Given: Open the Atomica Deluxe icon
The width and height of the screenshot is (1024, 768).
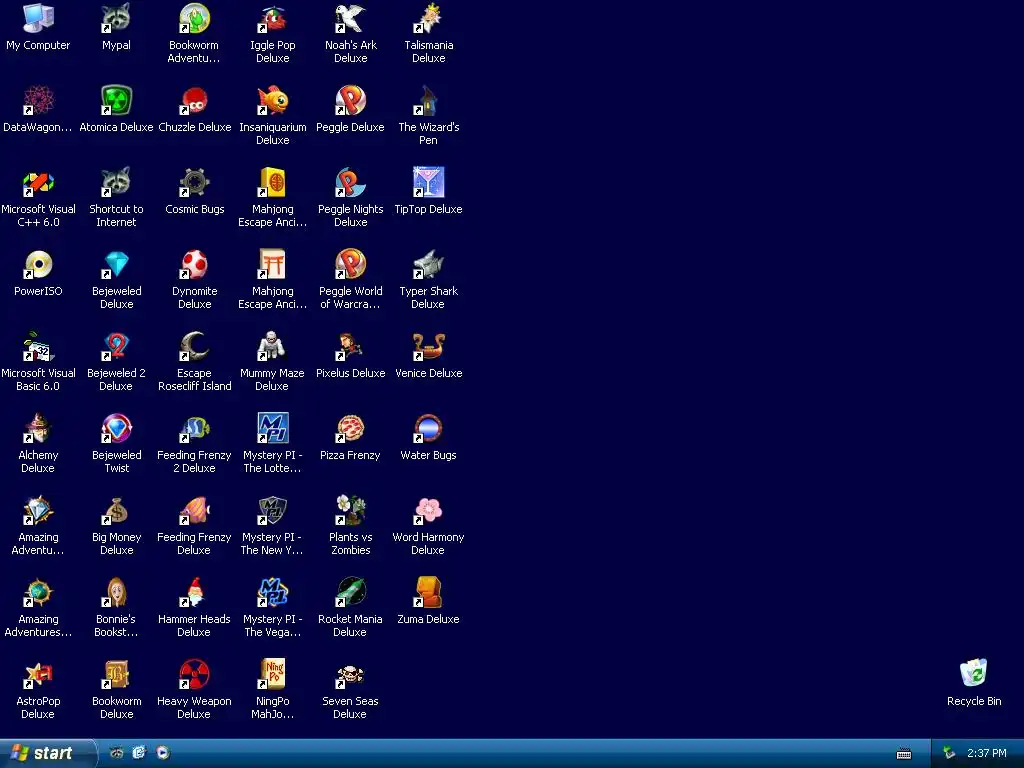Looking at the screenshot, I should point(116,101).
